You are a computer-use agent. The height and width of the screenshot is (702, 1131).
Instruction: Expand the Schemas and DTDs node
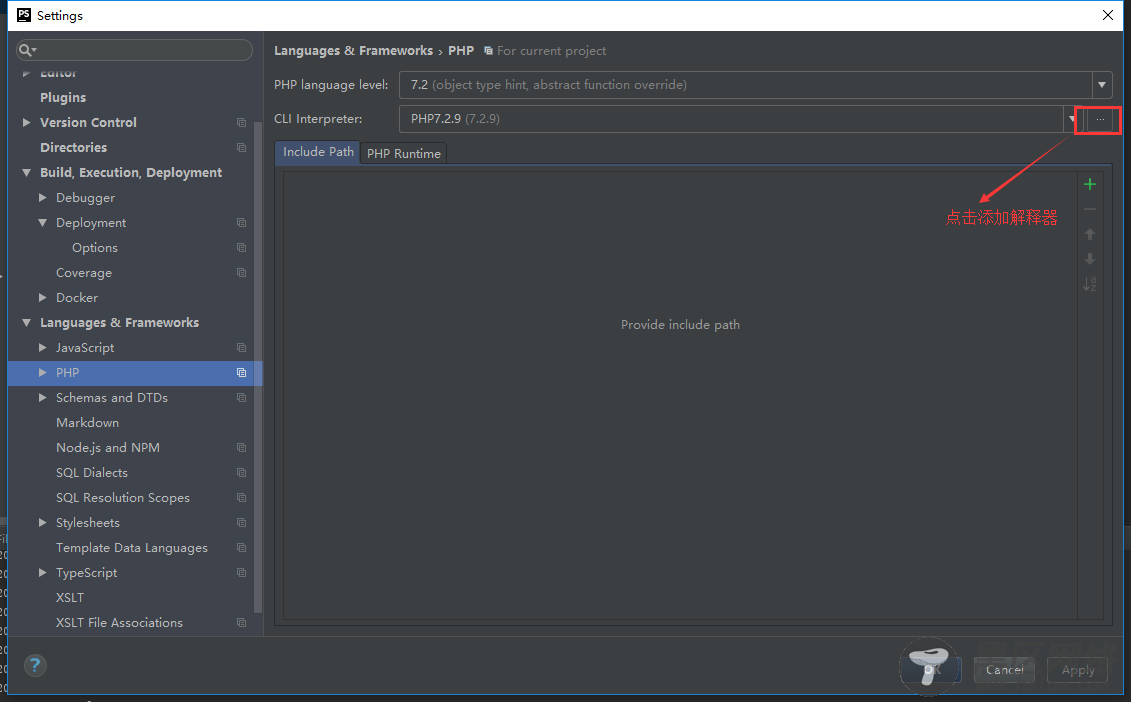(x=43, y=398)
